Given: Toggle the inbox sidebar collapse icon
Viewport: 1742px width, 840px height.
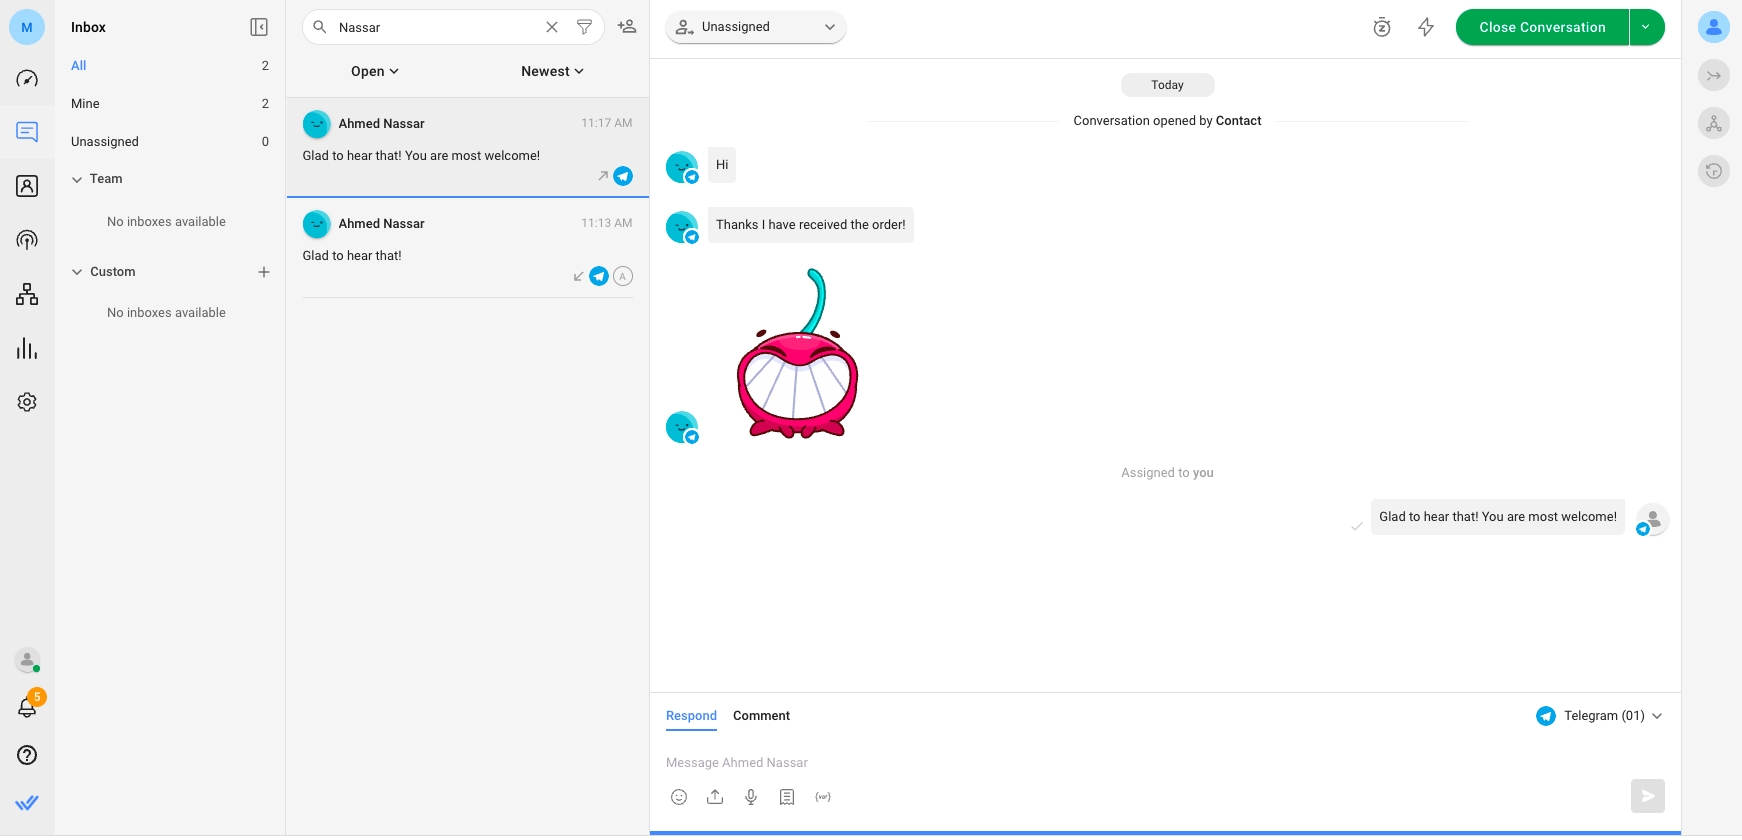Looking at the screenshot, I should coord(259,27).
